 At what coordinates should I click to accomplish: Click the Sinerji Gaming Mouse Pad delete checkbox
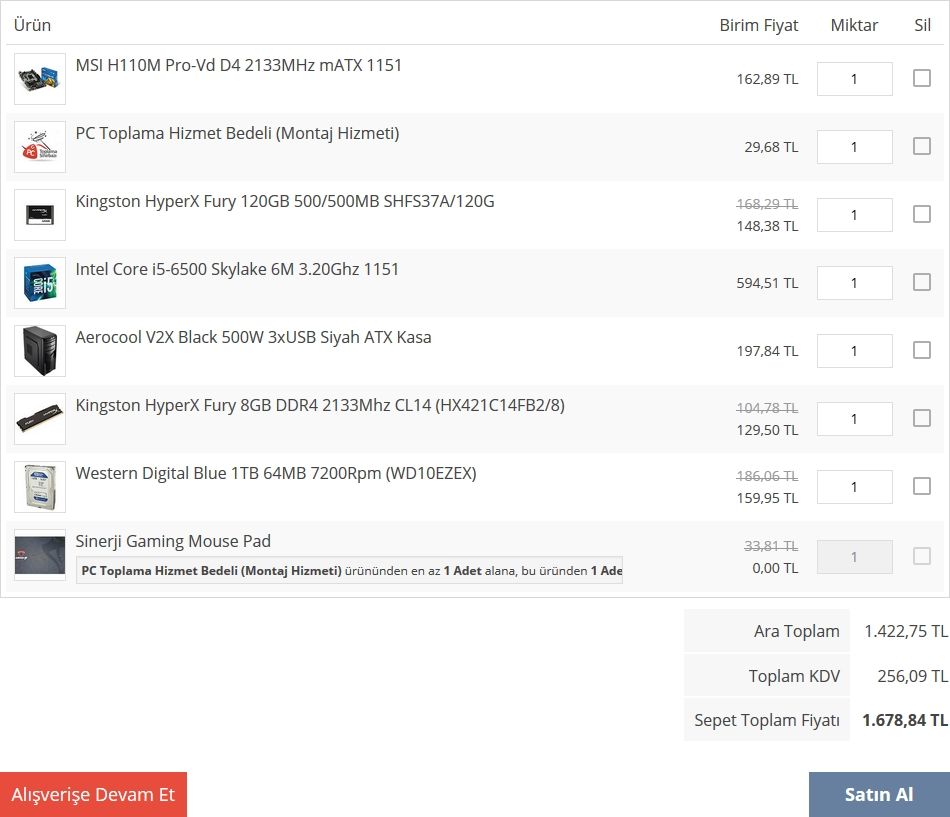[922, 556]
